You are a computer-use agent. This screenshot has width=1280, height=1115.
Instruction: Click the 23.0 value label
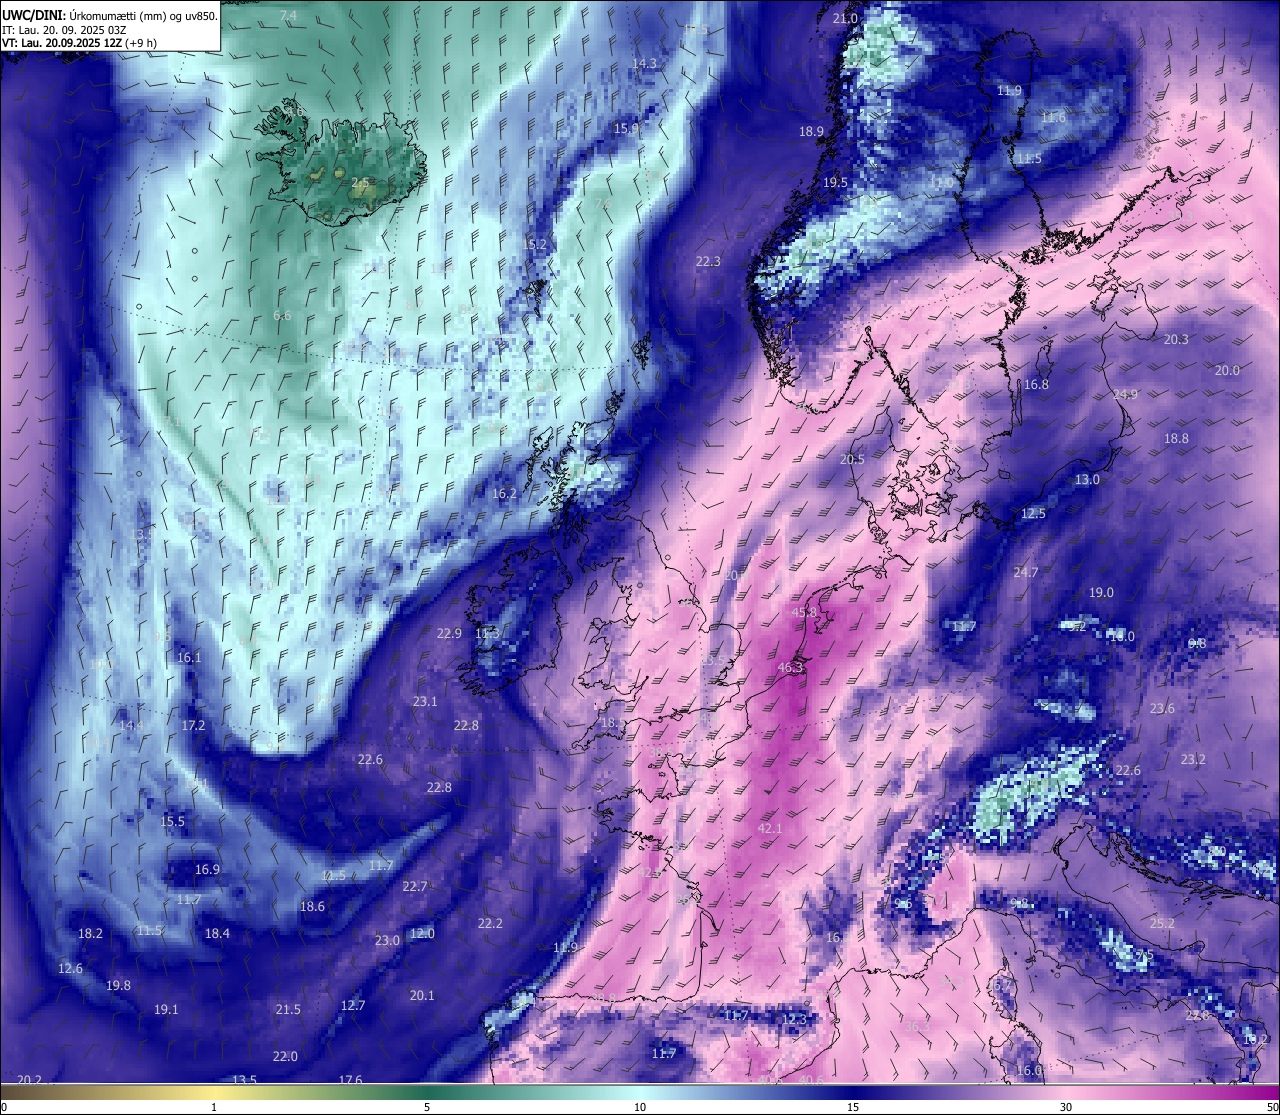tap(387, 940)
